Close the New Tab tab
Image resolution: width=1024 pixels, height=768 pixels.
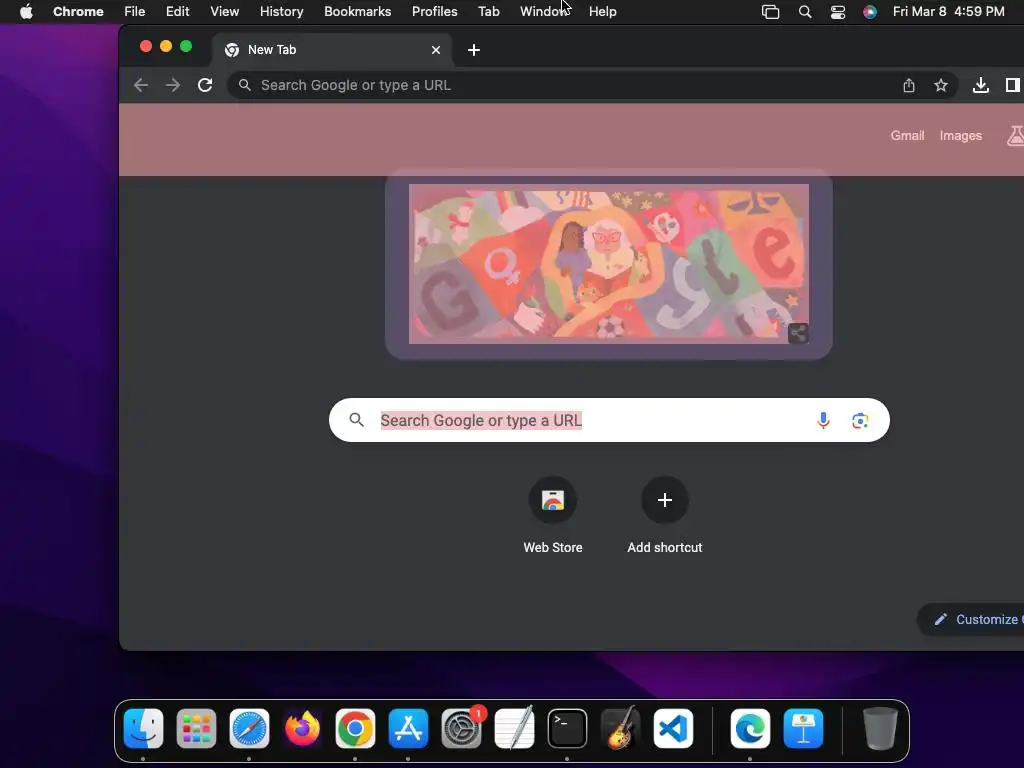click(436, 50)
